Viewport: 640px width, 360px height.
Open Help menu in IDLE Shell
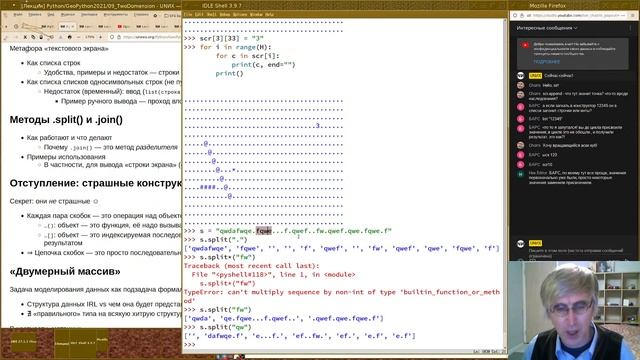click(269, 14)
